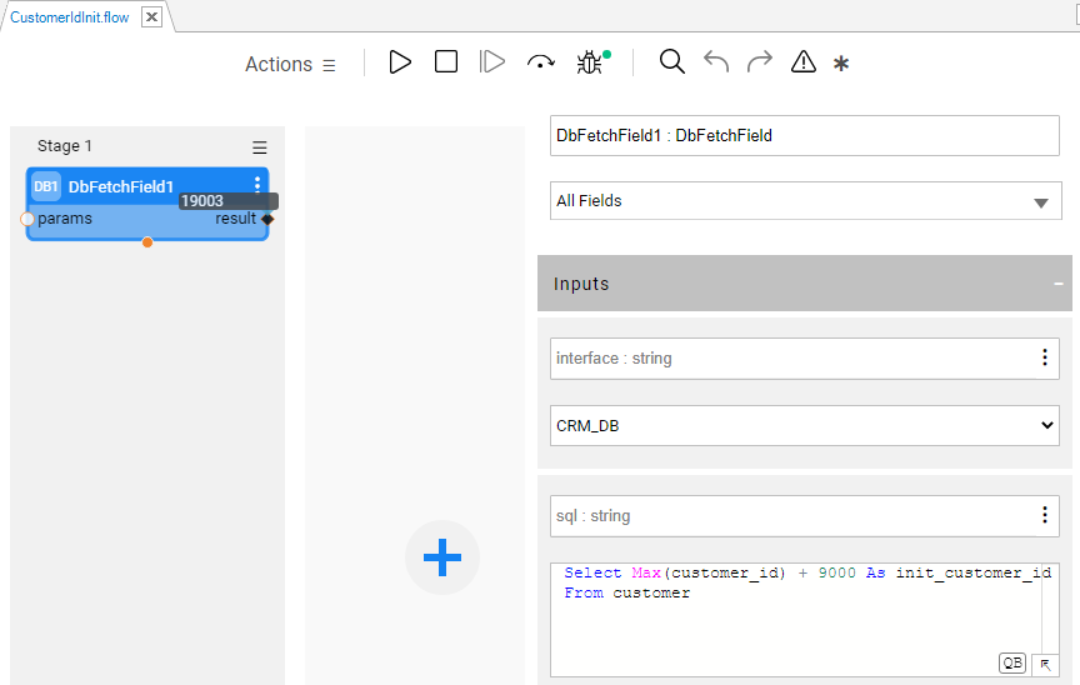Click the asterisk icon in toolbar

[841, 64]
